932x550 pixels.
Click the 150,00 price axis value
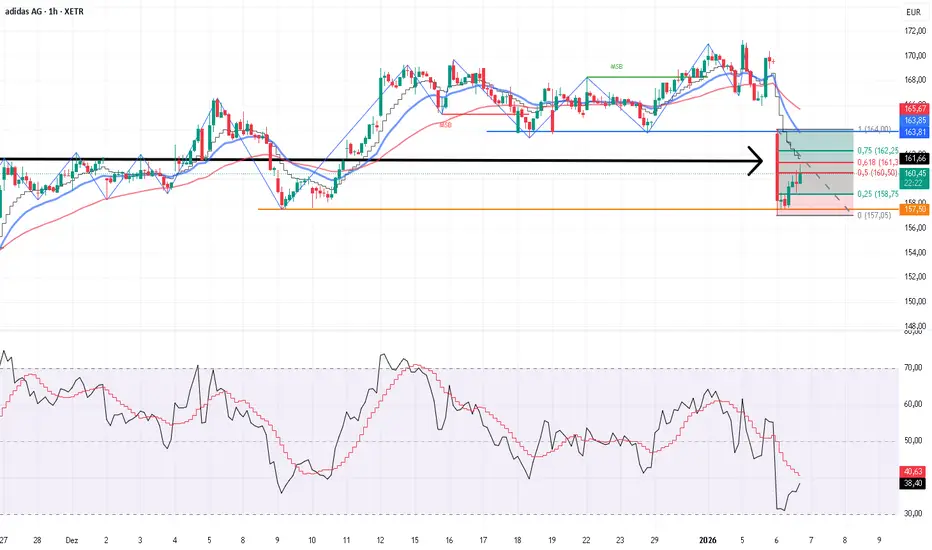point(915,301)
